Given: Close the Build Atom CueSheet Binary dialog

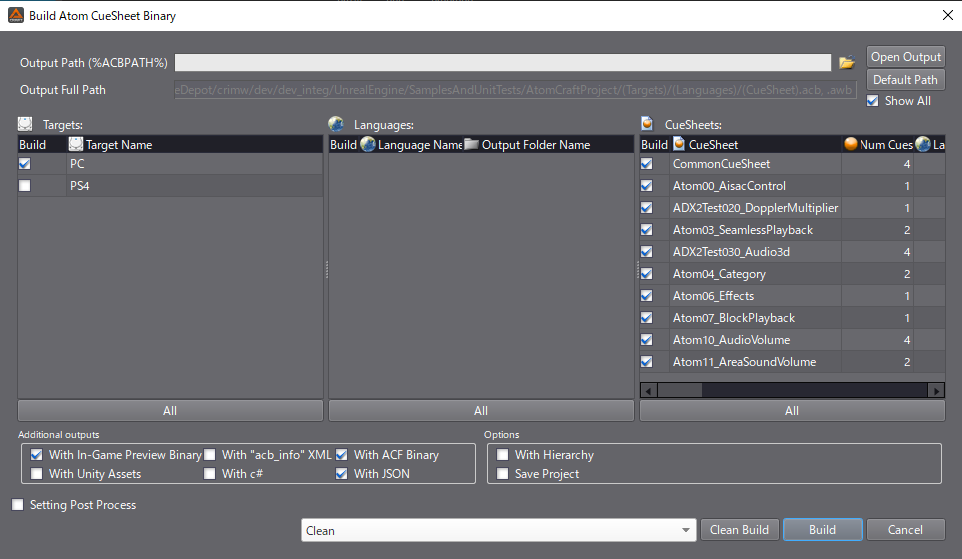Looking at the screenshot, I should pyautogui.click(x=947, y=15).
